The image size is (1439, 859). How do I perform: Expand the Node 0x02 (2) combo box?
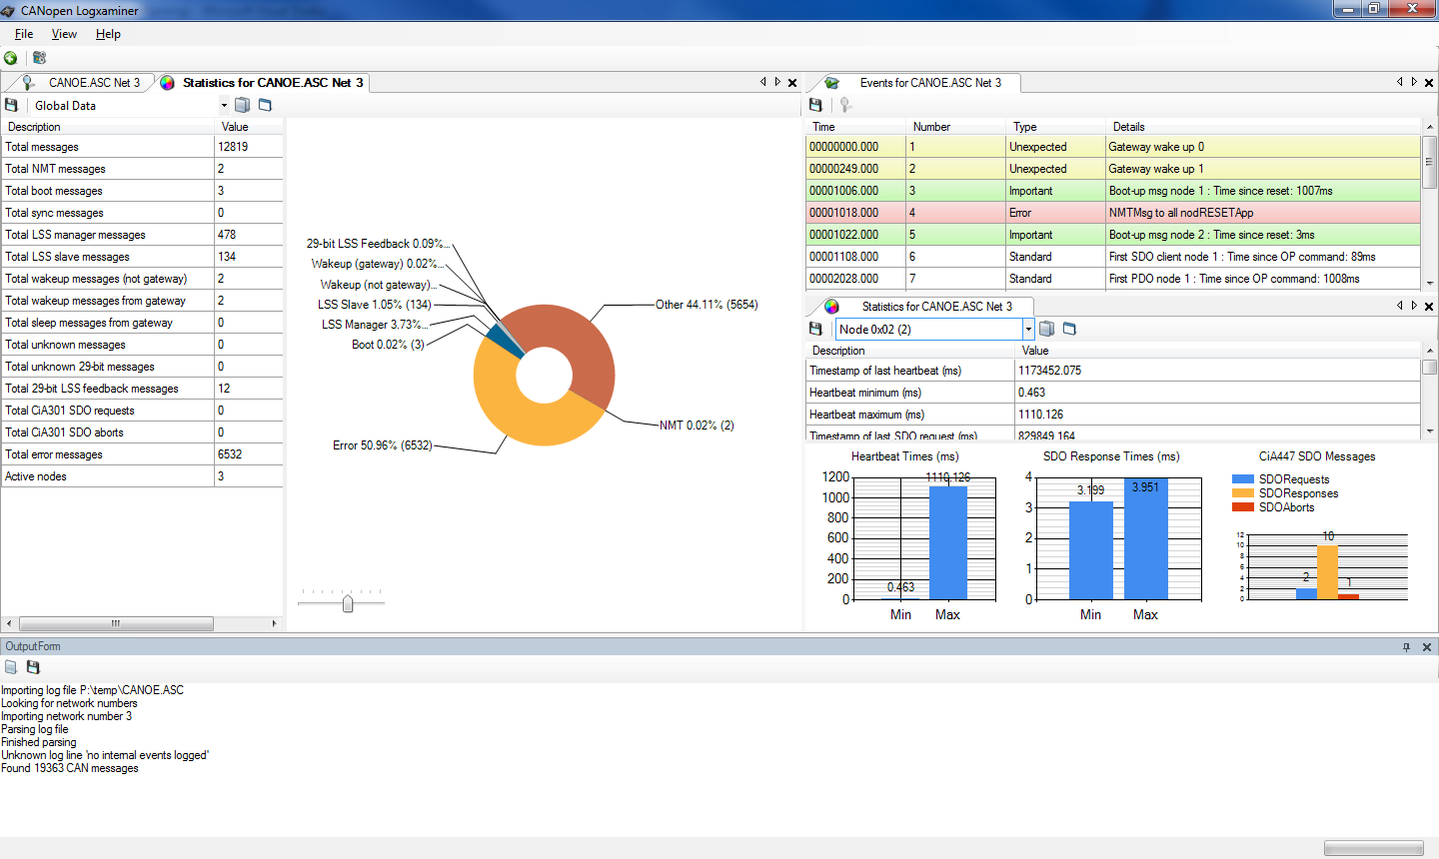(1028, 329)
